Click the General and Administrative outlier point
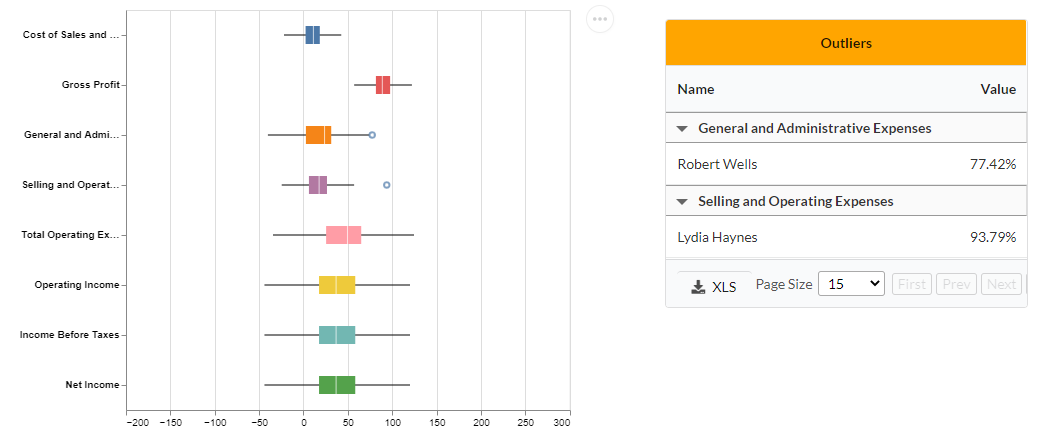Viewport: 1049px width, 434px height. click(372, 134)
